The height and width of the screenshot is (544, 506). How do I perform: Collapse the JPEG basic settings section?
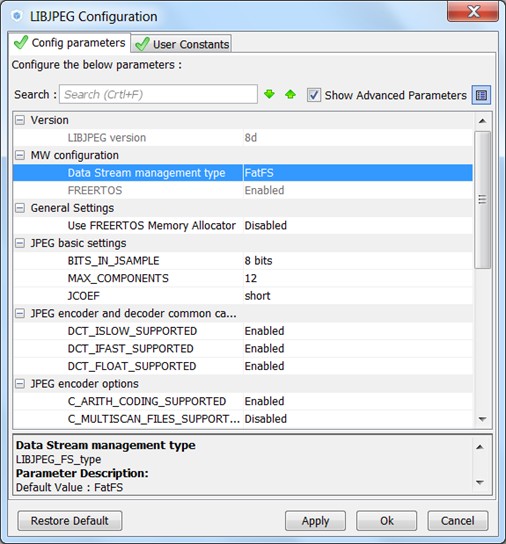click(20, 243)
